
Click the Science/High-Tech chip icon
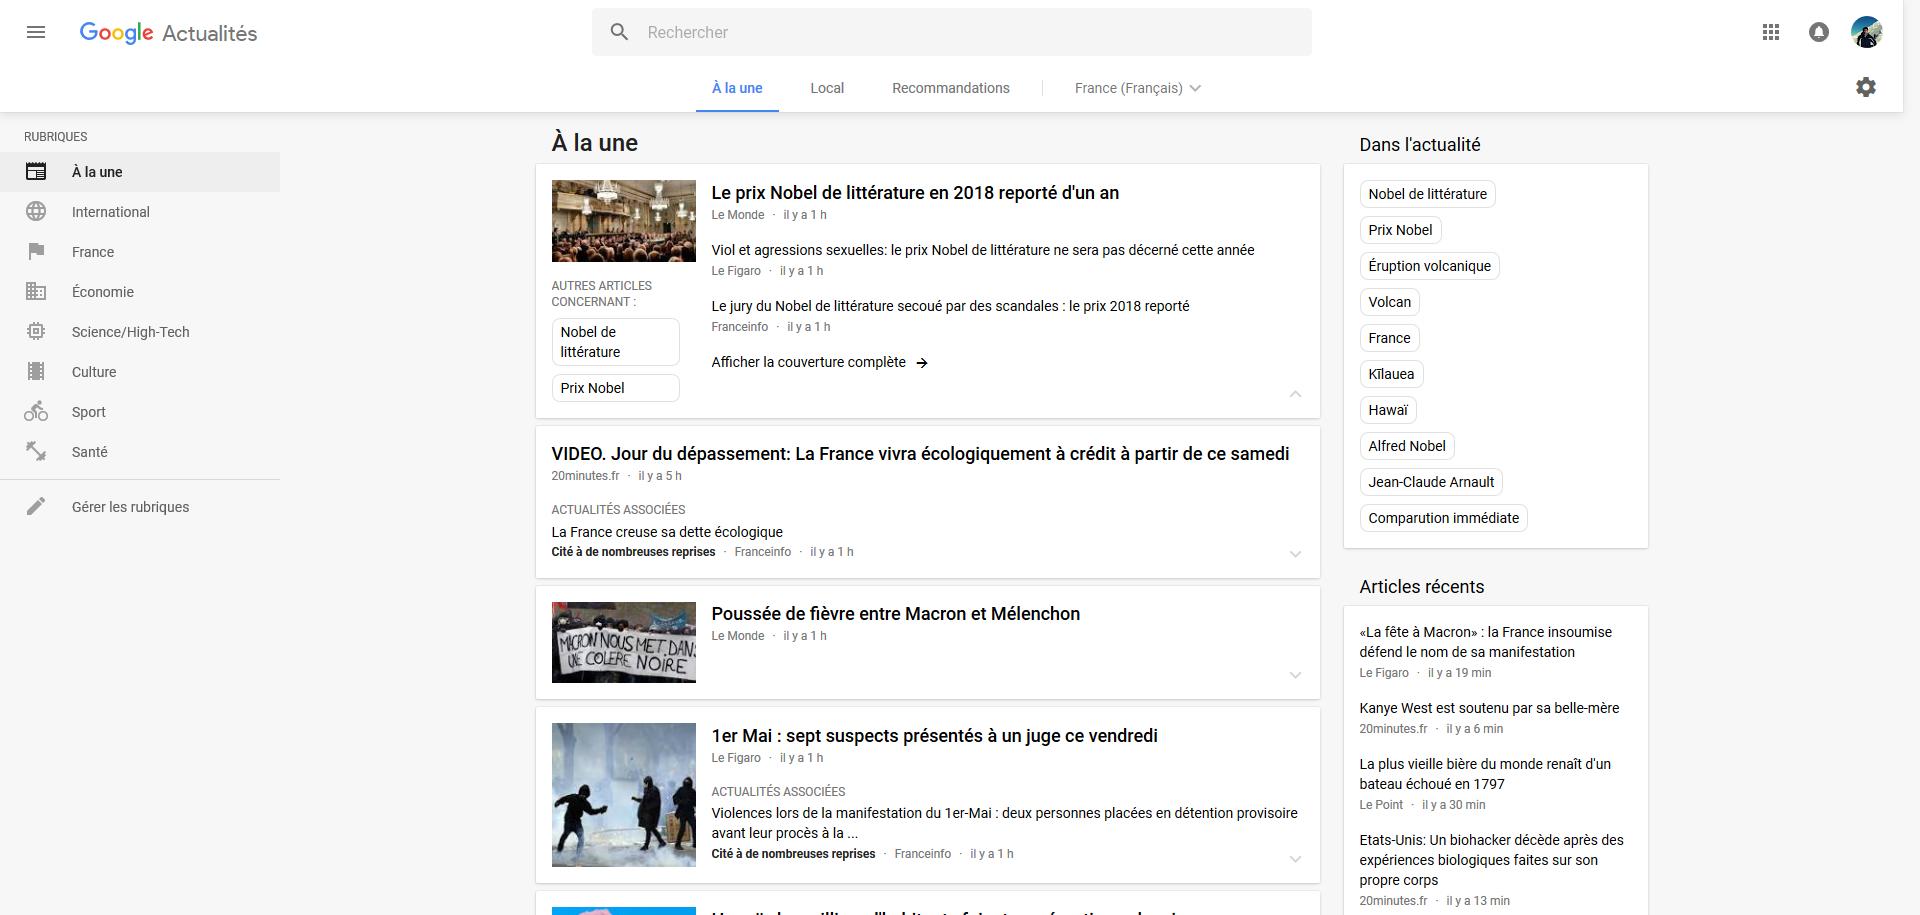[36, 332]
